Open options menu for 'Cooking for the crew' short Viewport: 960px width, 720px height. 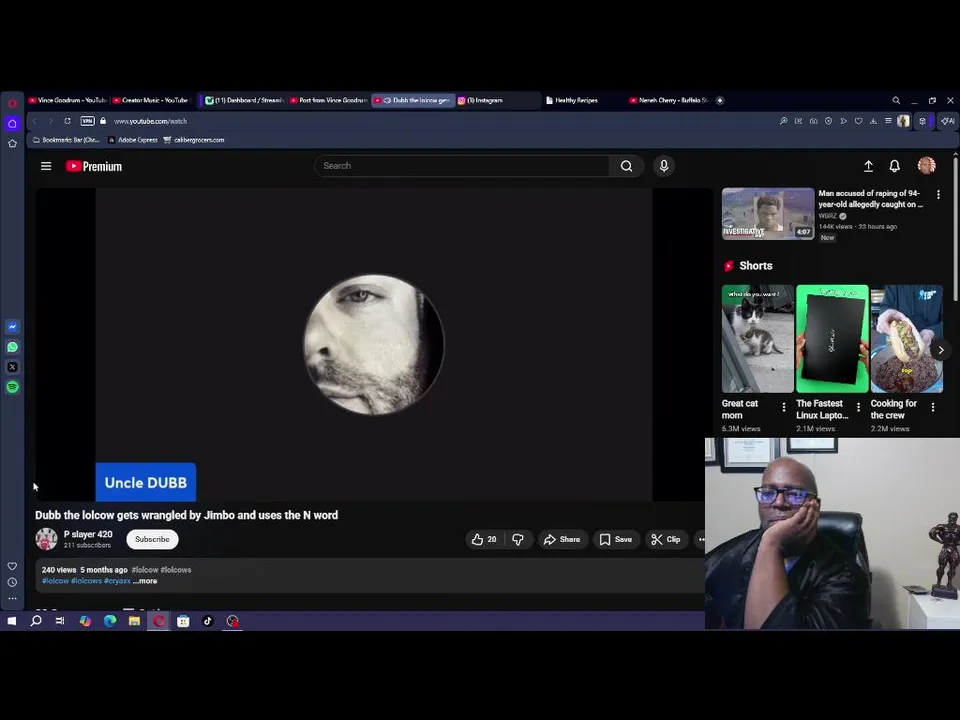pos(932,407)
